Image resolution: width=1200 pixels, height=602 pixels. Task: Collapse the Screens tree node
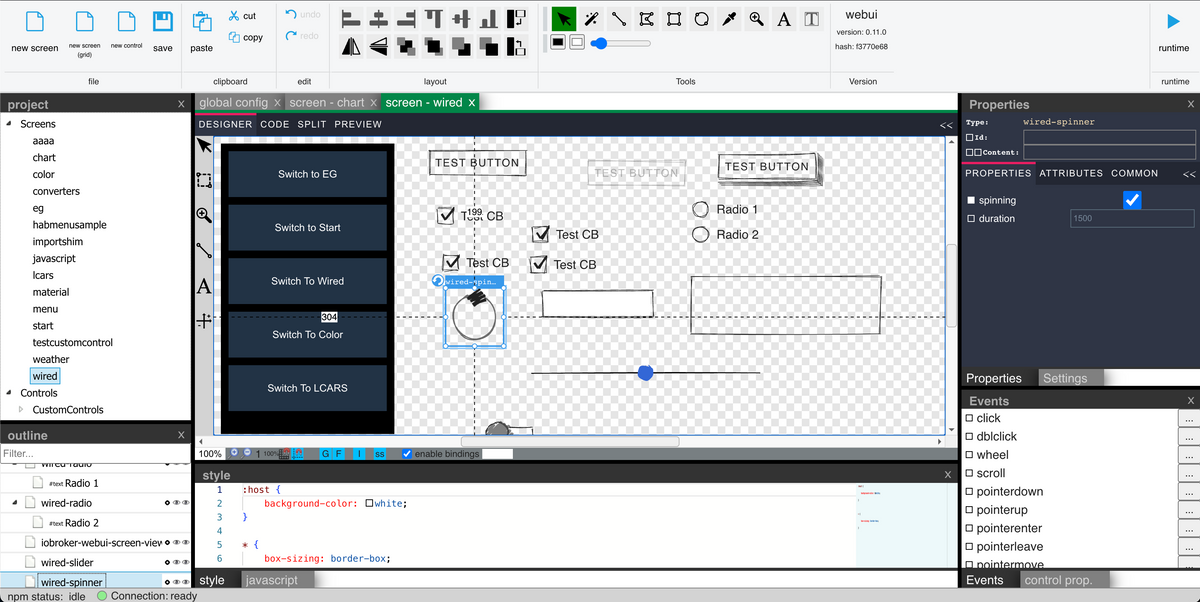tap(9, 124)
